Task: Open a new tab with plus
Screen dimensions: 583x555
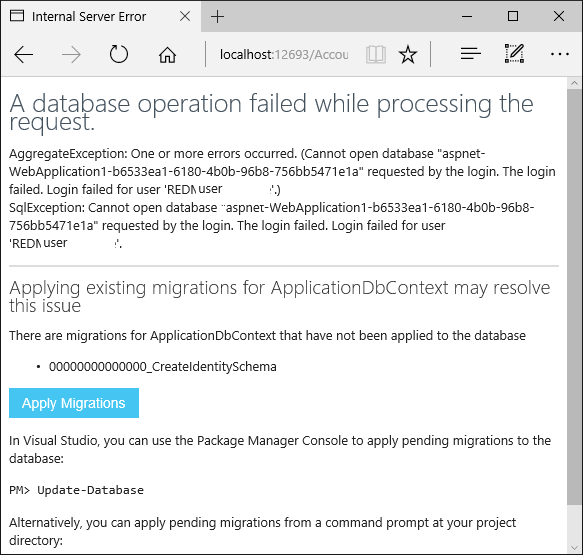Action: pyautogui.click(x=218, y=17)
